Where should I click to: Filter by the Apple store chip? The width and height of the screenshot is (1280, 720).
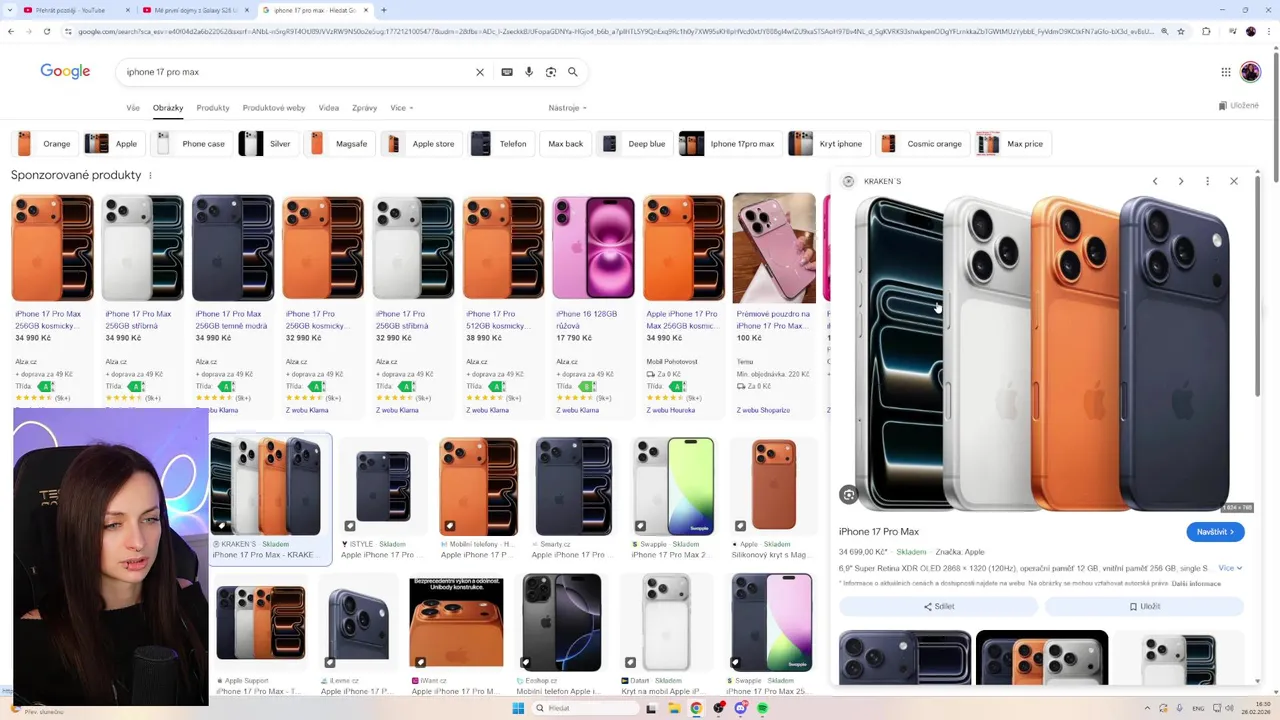[x=421, y=144]
